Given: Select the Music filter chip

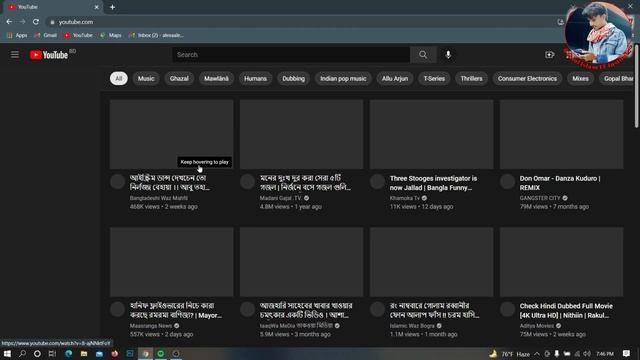Looking at the screenshot, I should pos(146,78).
